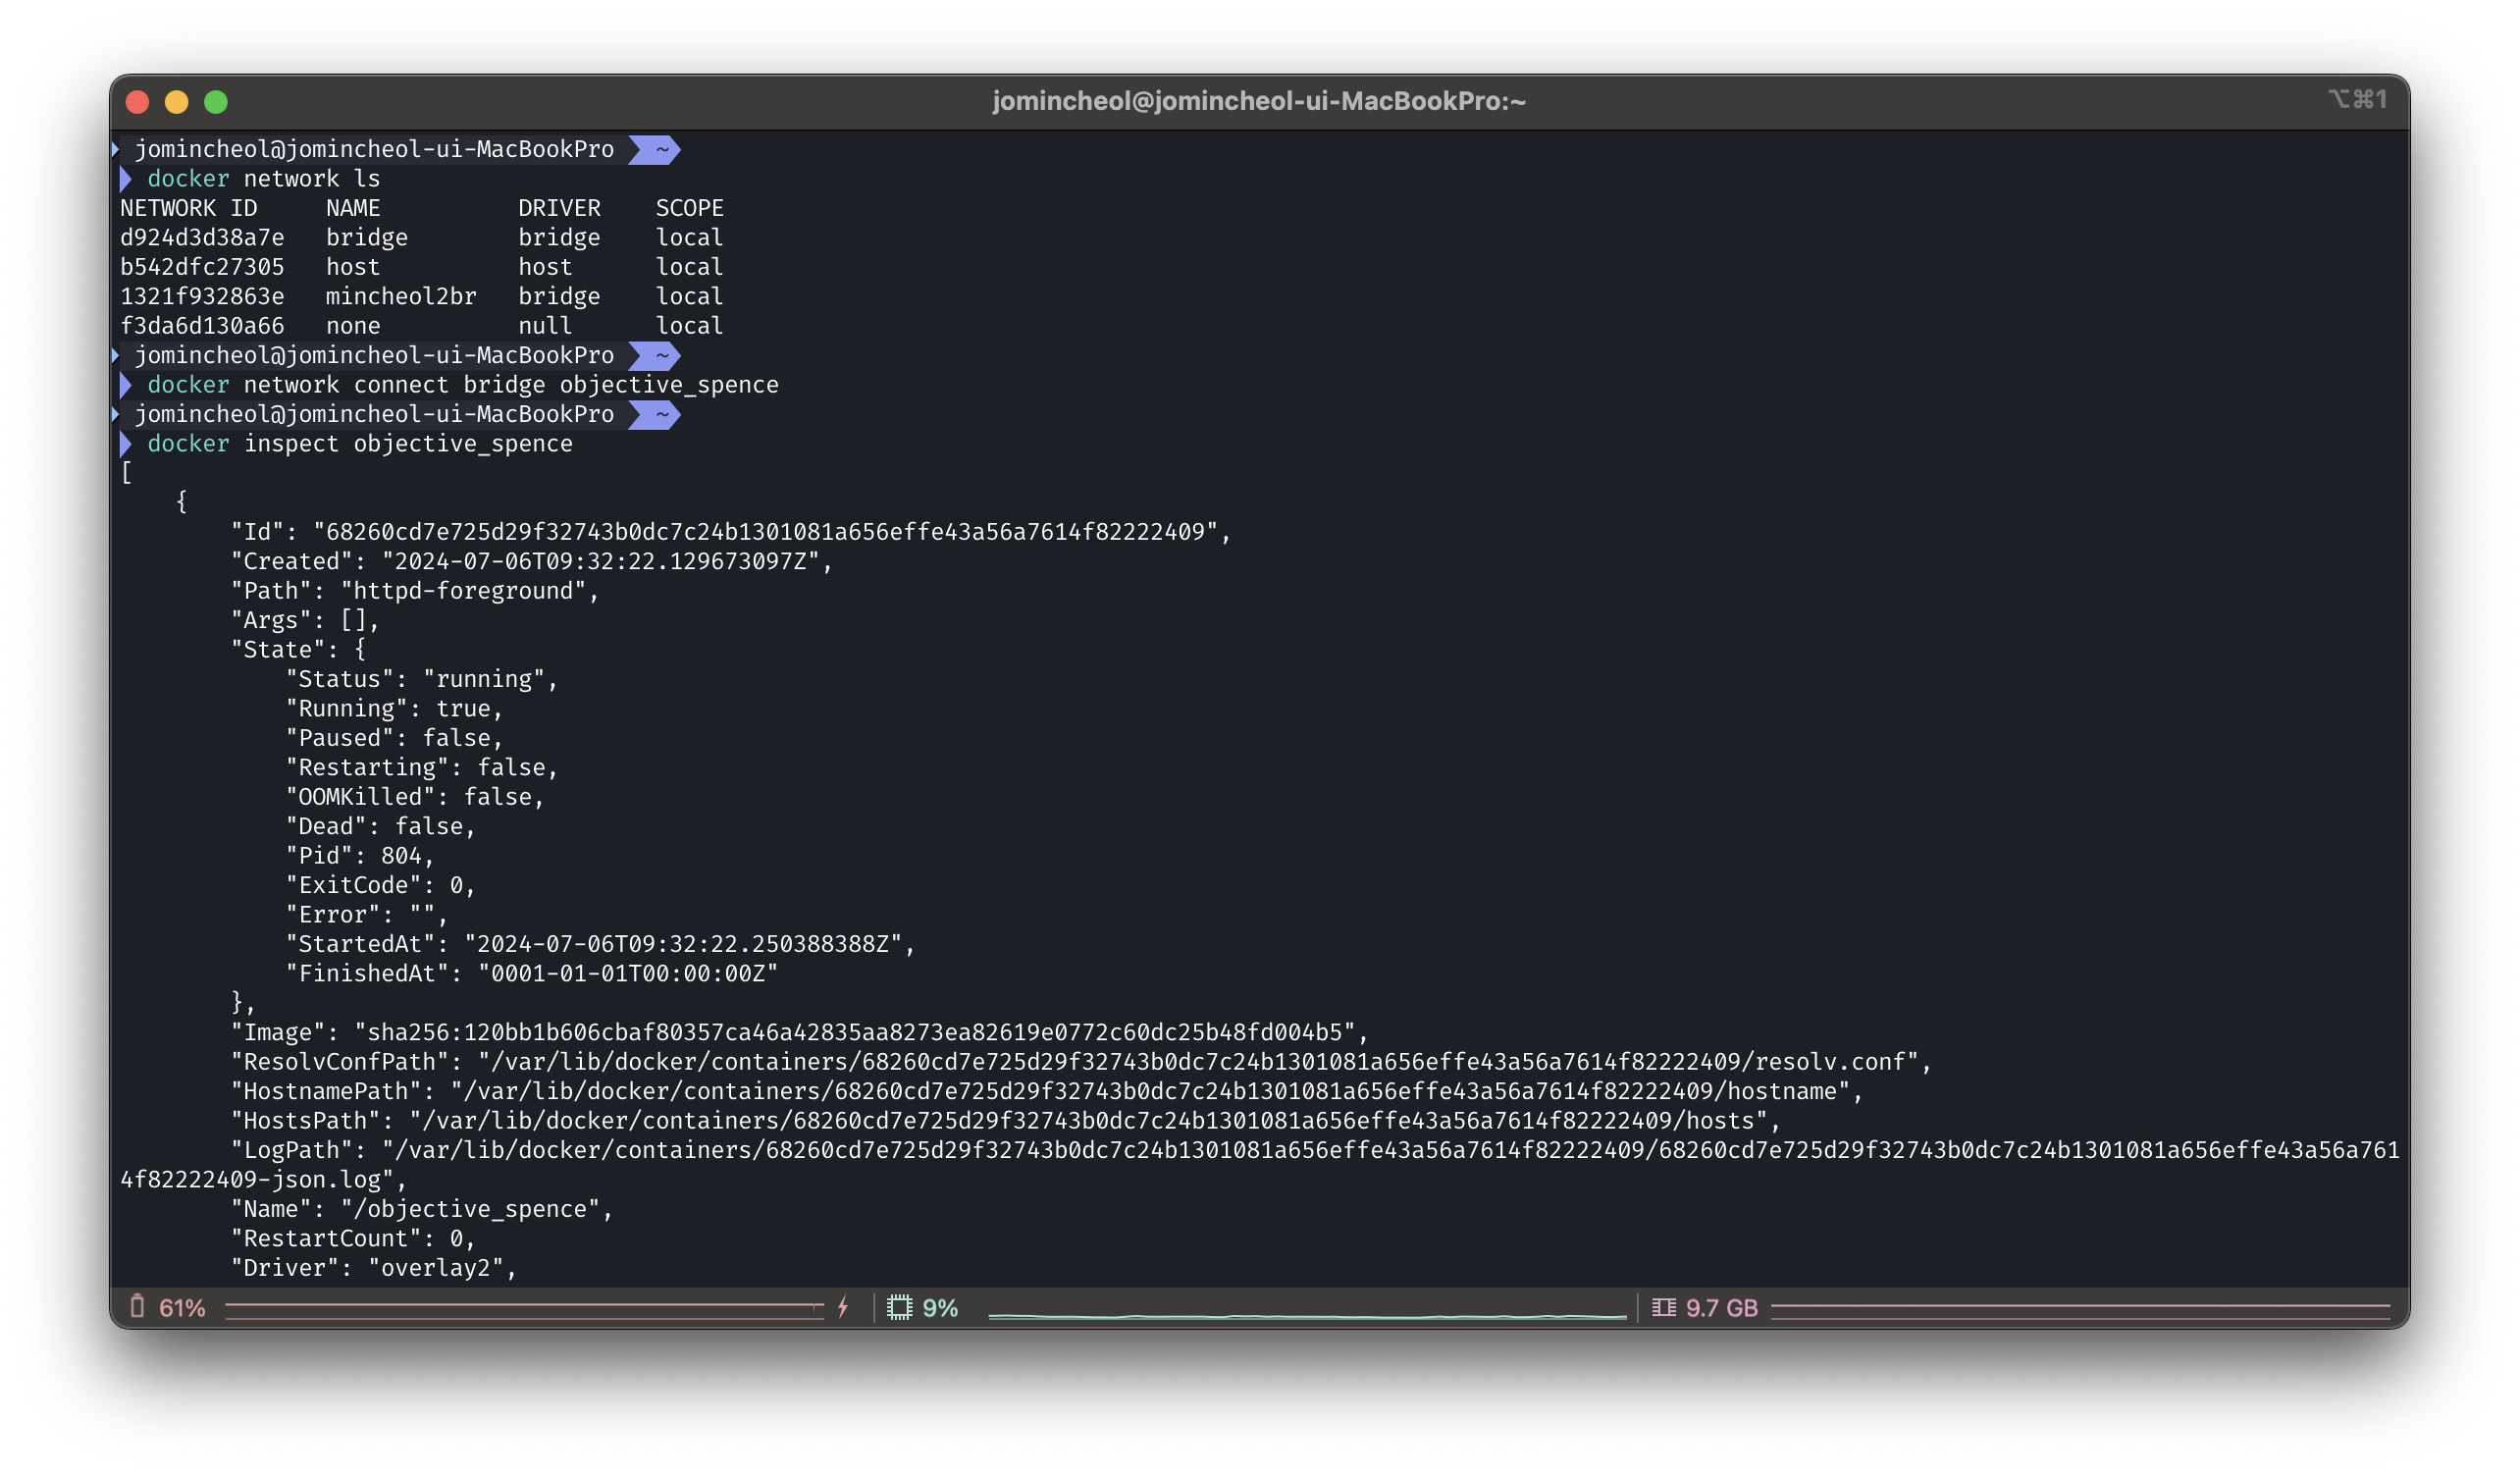Click the green zoom window button

(x=216, y=102)
